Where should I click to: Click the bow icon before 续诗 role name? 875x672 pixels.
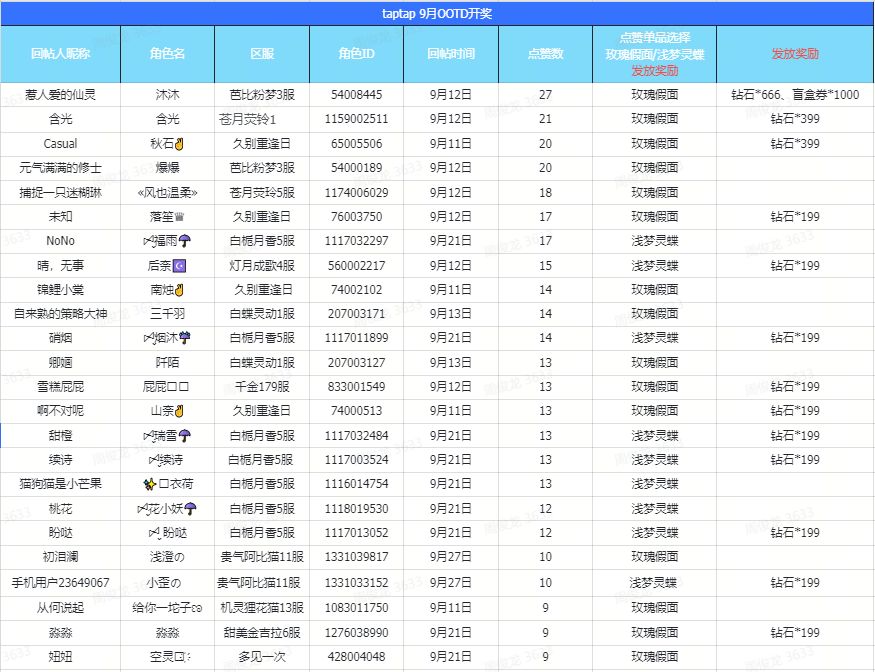pos(155,460)
